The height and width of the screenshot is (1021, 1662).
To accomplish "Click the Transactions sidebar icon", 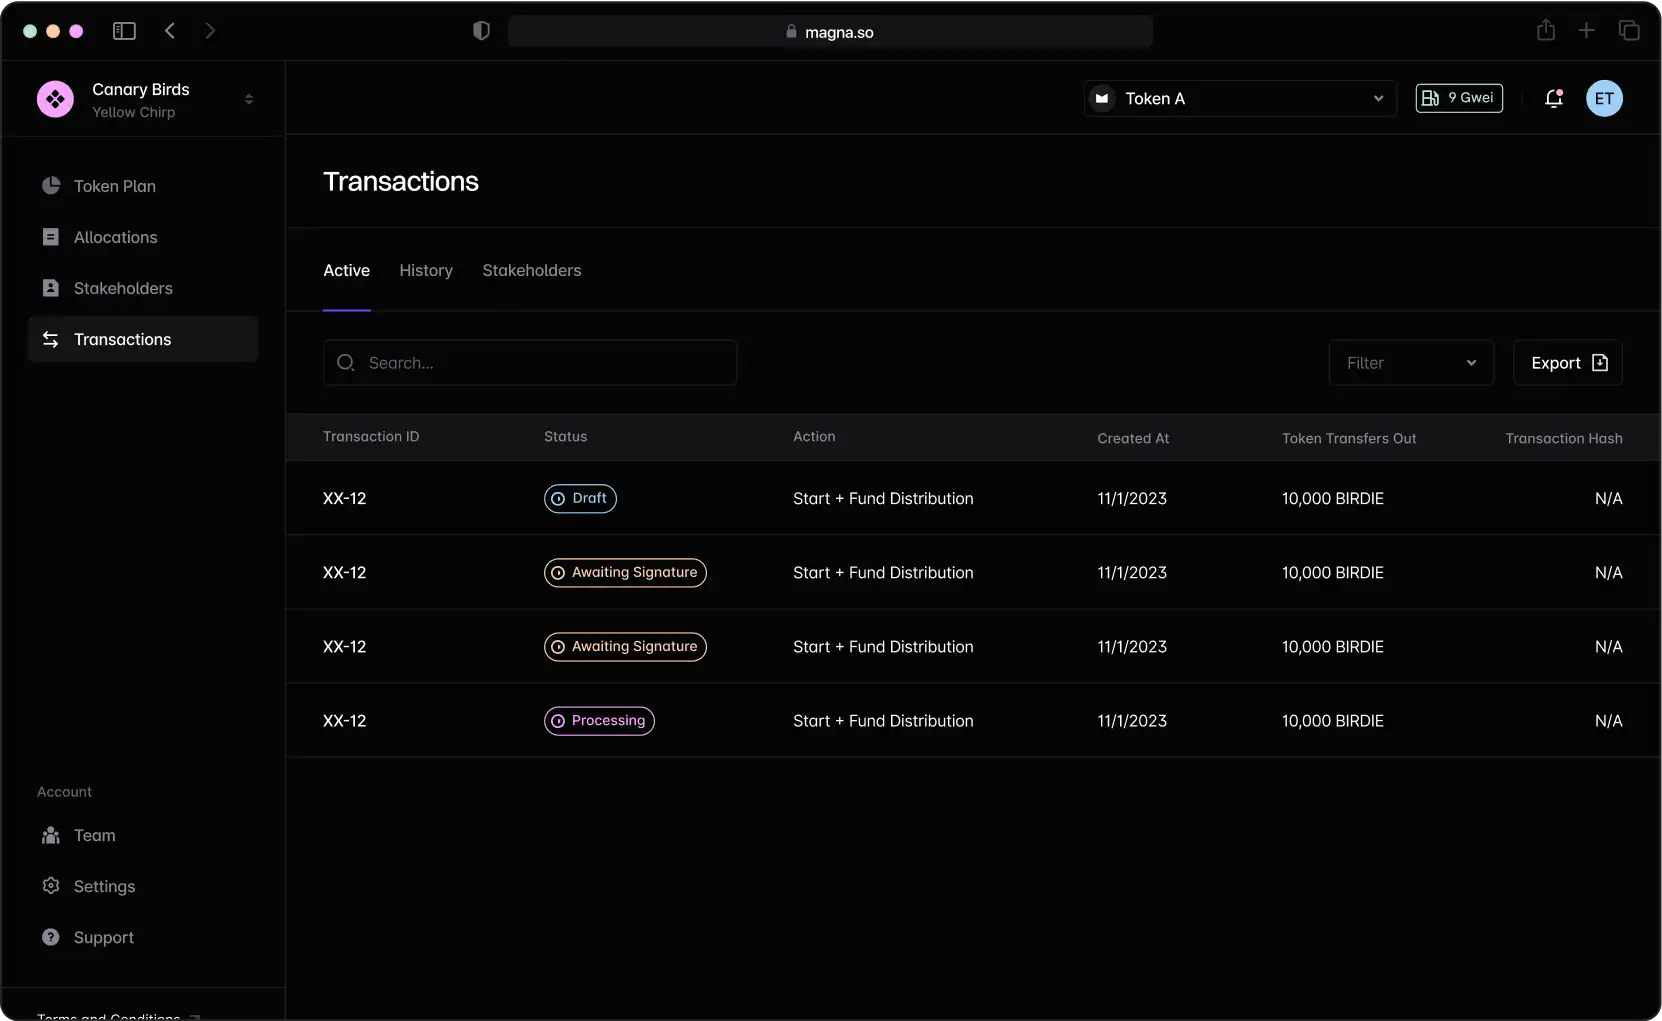I will pyautogui.click(x=51, y=339).
